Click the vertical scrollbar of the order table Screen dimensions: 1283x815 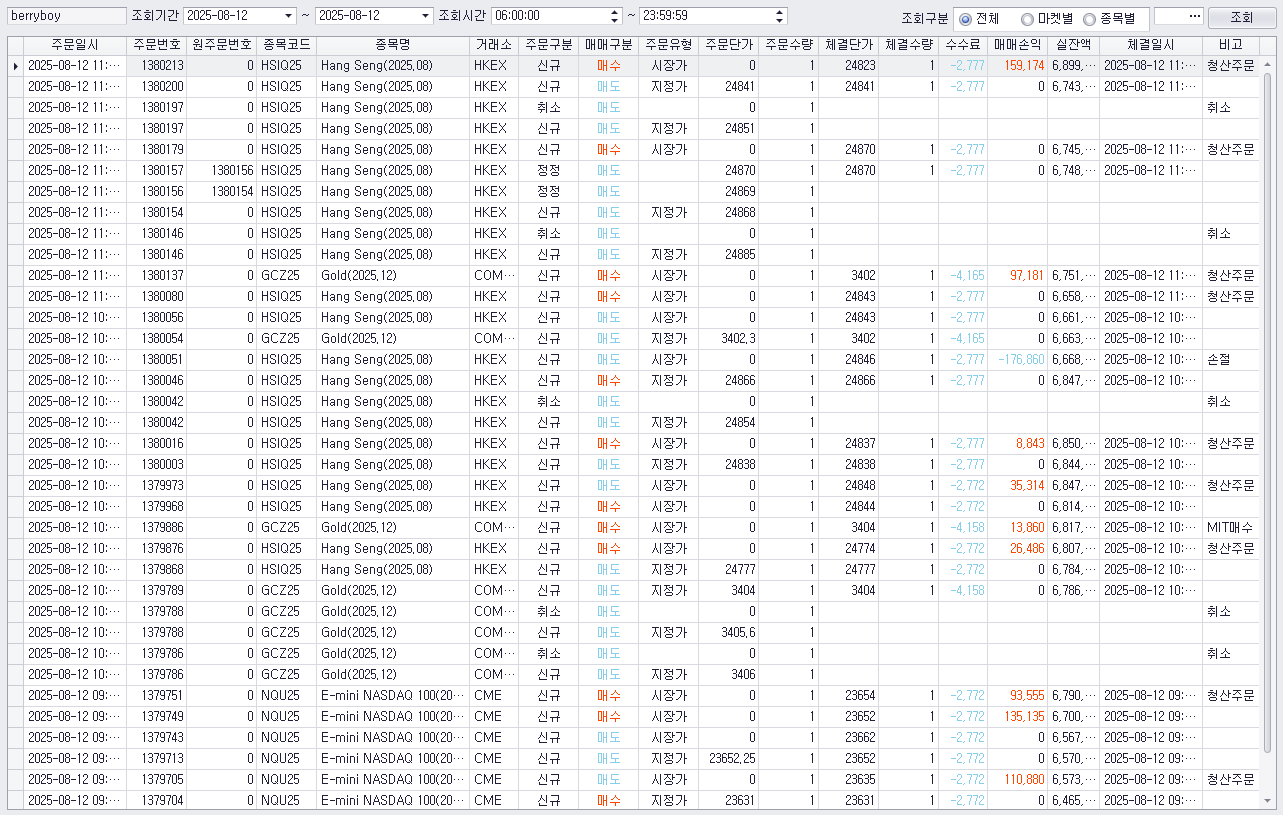(x=1268, y=413)
